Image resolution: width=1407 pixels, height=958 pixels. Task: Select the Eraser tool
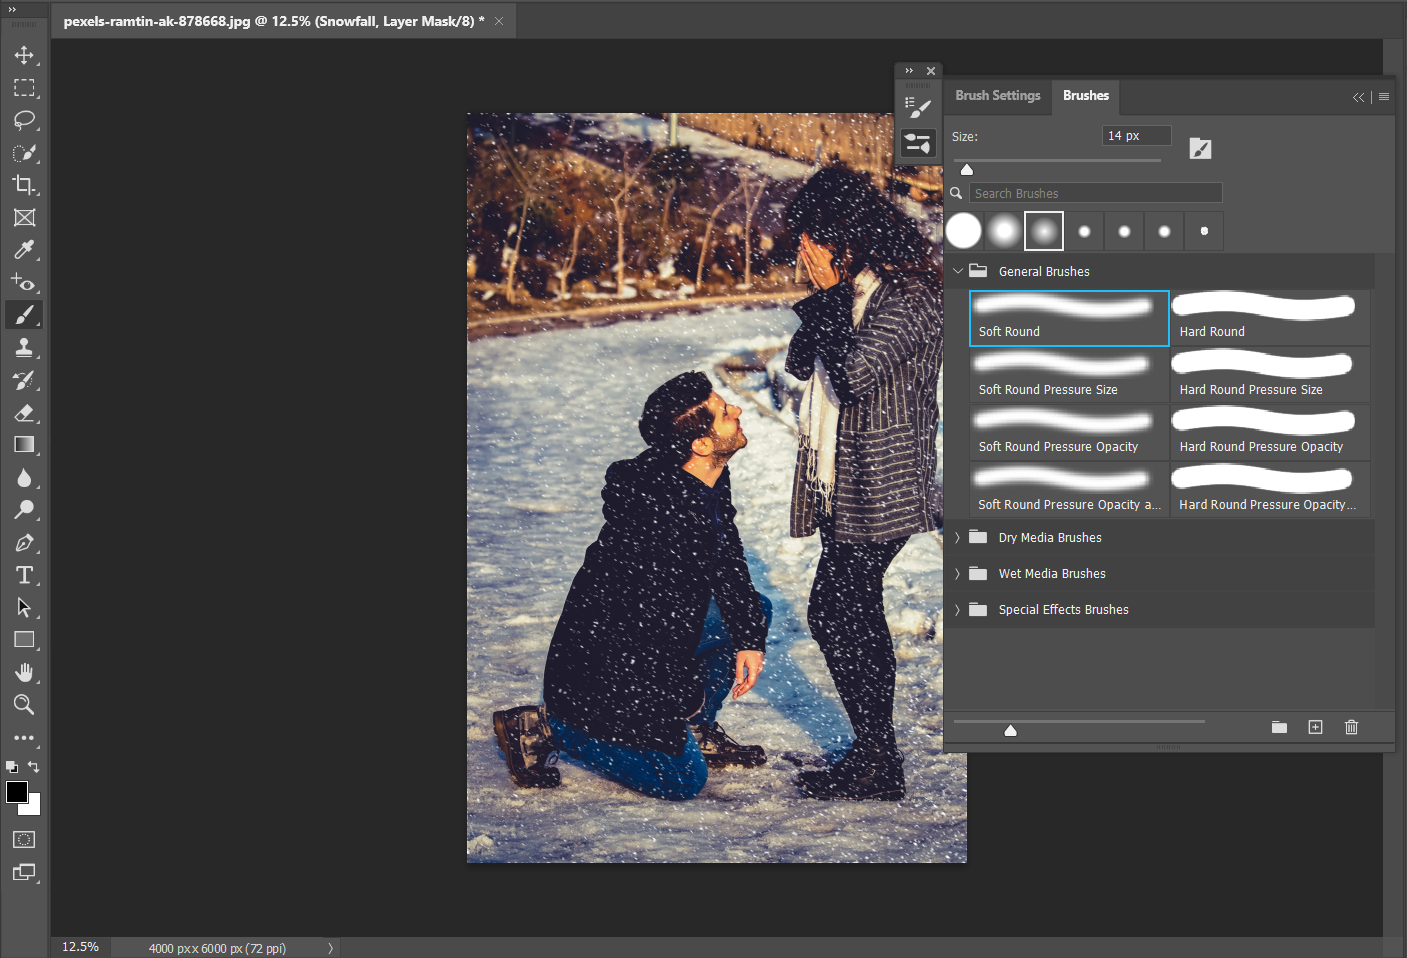(24, 413)
